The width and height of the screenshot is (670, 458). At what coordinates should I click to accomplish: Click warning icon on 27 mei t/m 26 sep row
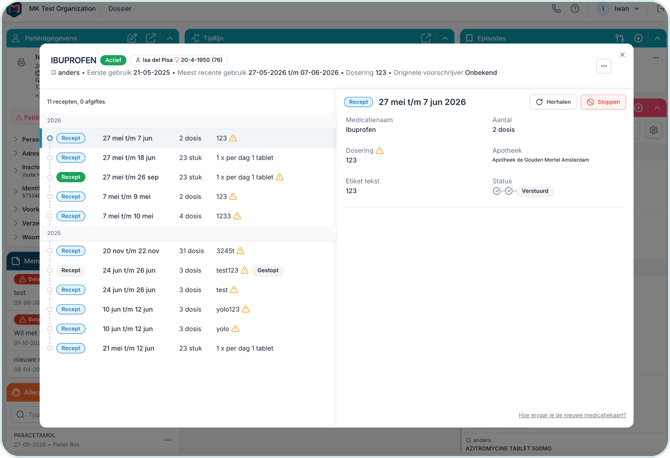279,177
